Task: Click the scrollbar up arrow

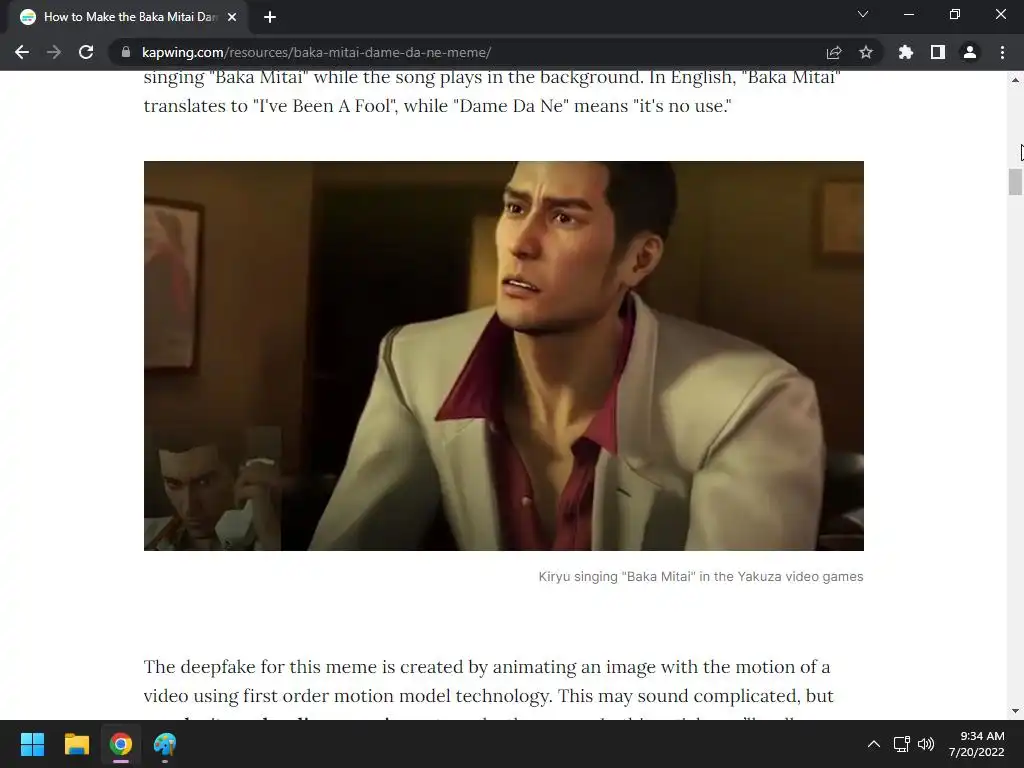Action: tap(1015, 80)
